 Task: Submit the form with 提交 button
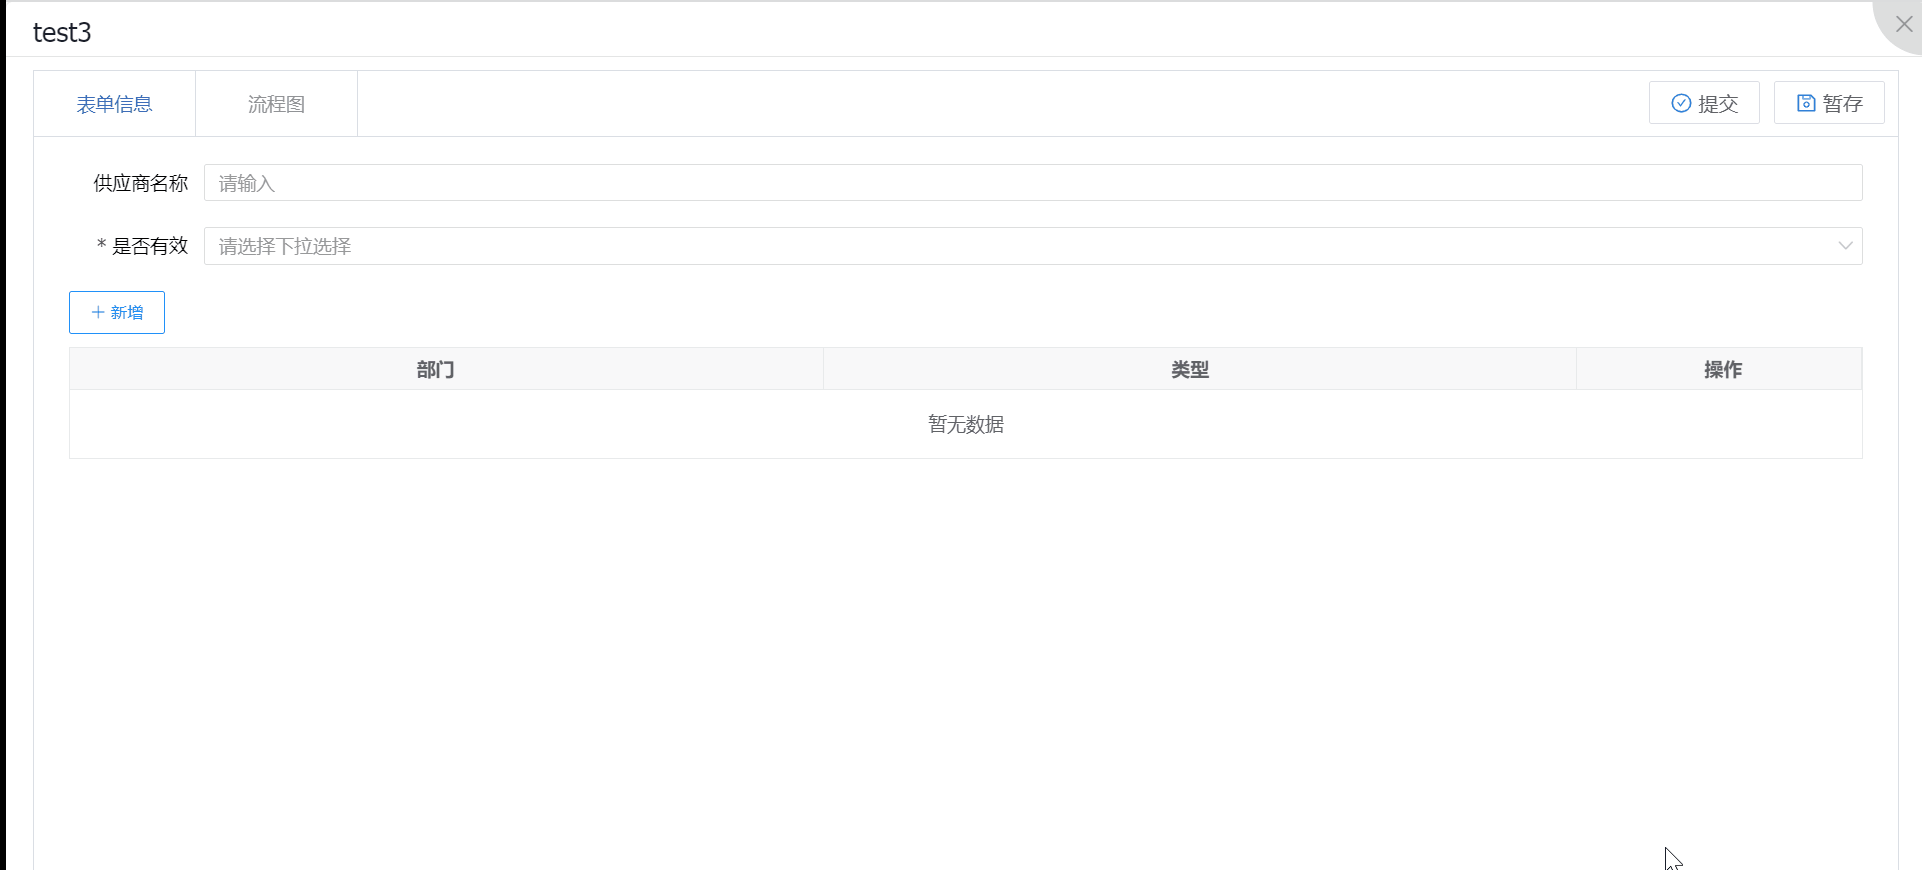tap(1704, 103)
